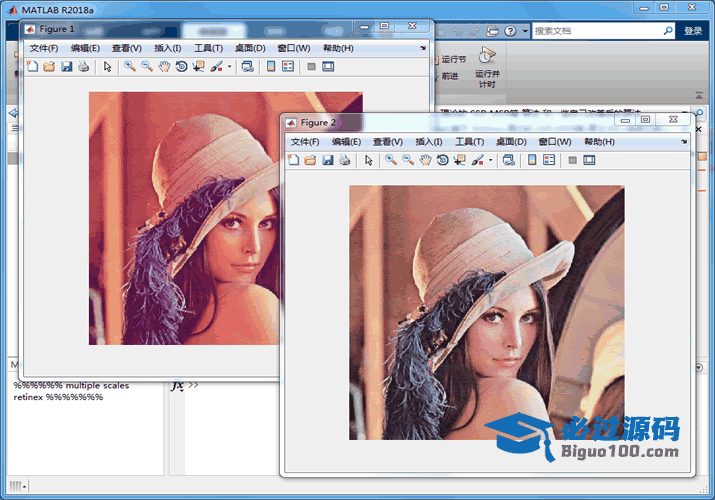
Task: Open 桌面(D) menu in Figure 1
Action: pyautogui.click(x=250, y=48)
